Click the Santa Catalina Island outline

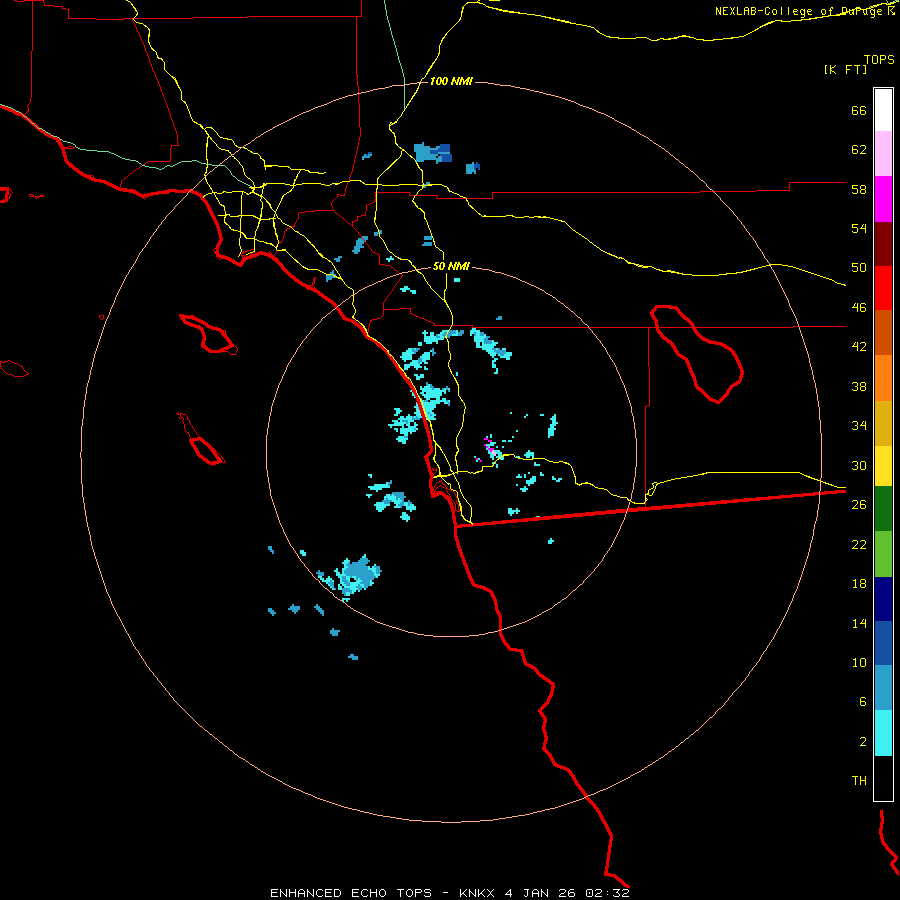208,333
